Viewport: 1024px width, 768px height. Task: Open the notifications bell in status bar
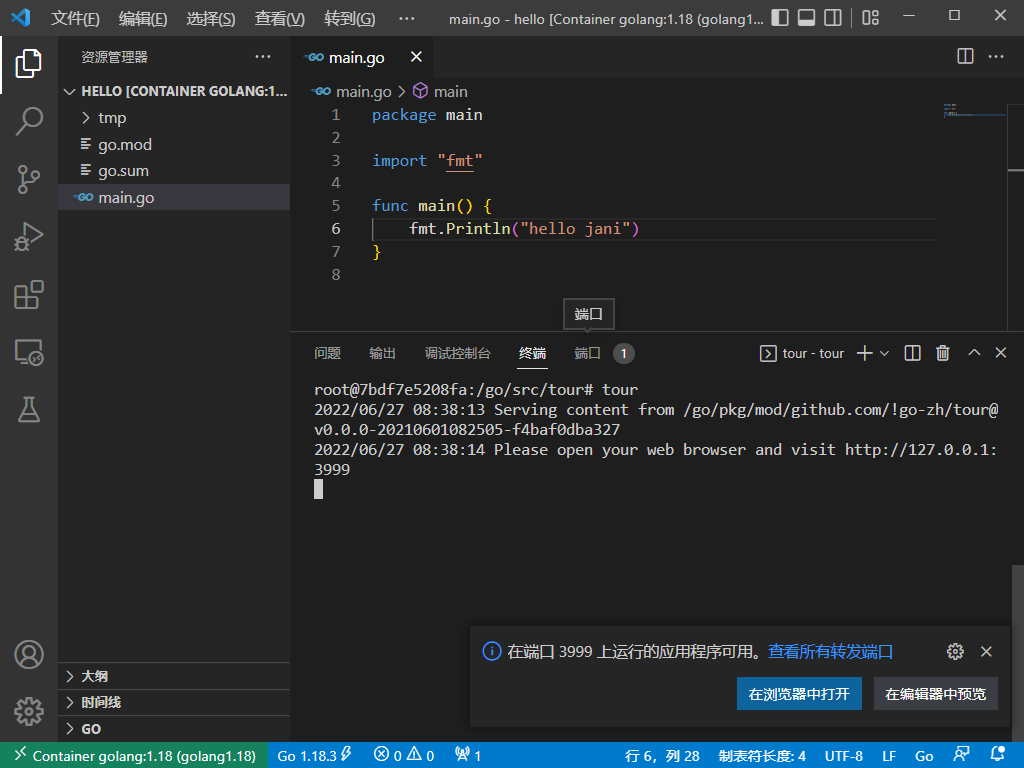(x=997, y=755)
